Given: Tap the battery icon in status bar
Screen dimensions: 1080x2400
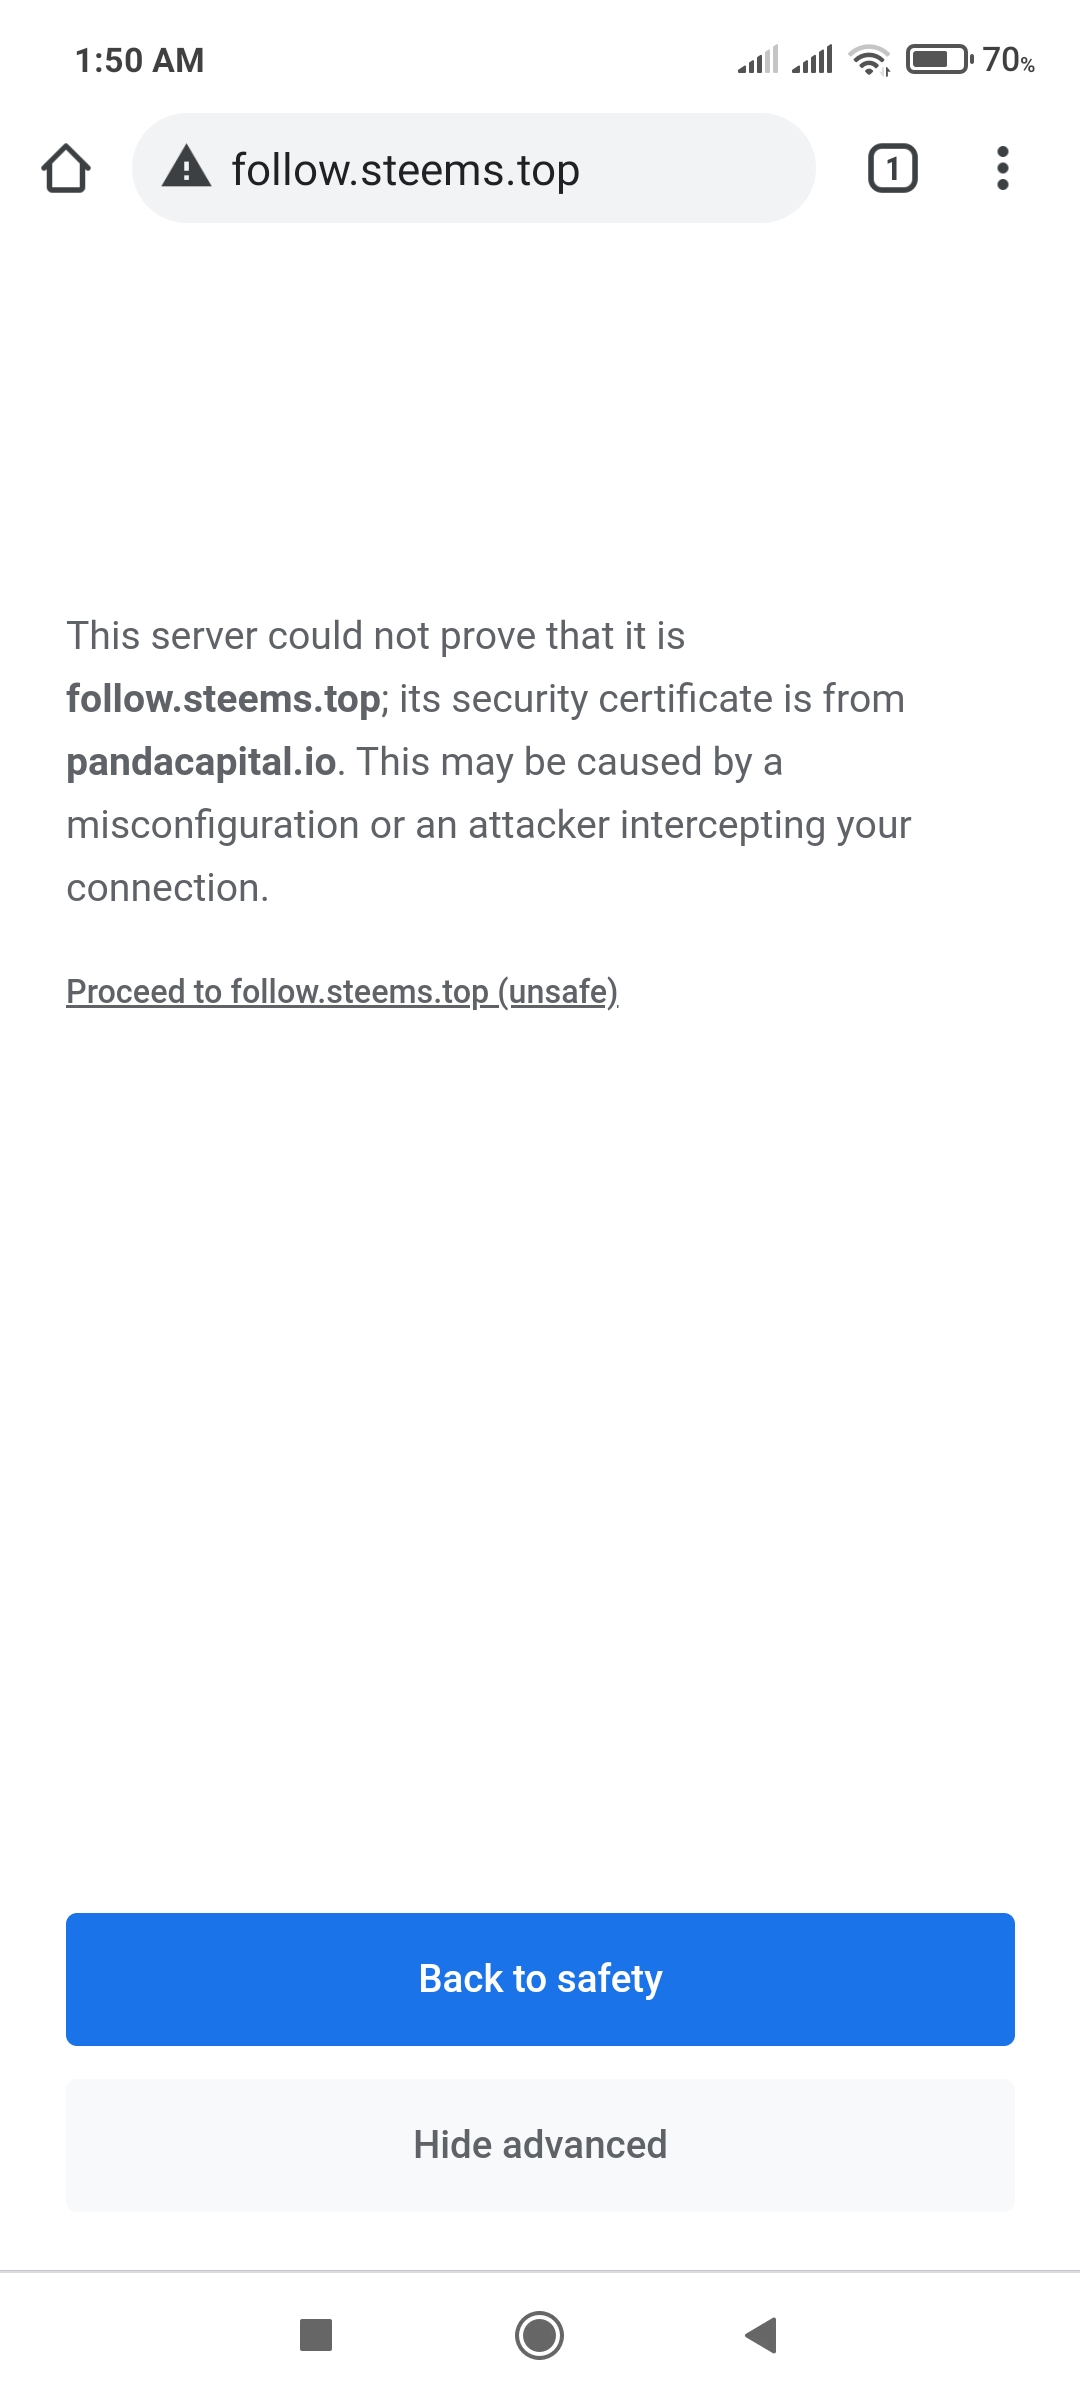Looking at the screenshot, I should pos(938,60).
